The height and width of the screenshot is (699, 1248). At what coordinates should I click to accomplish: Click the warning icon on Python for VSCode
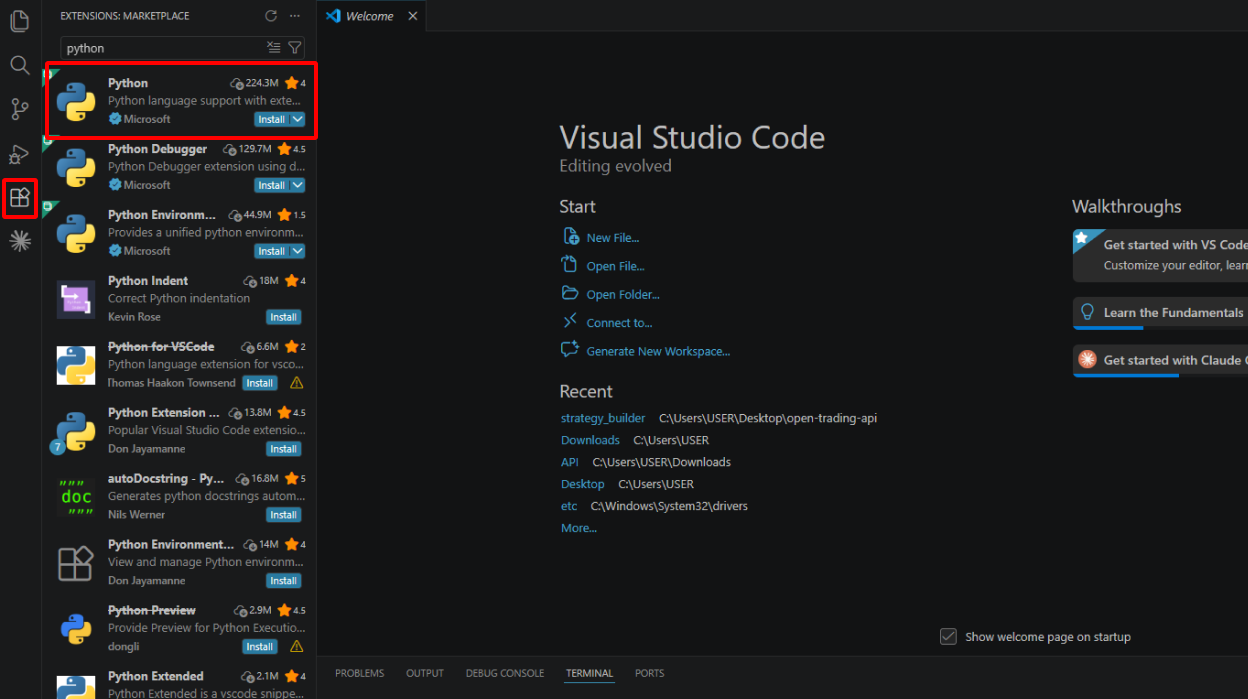point(296,383)
